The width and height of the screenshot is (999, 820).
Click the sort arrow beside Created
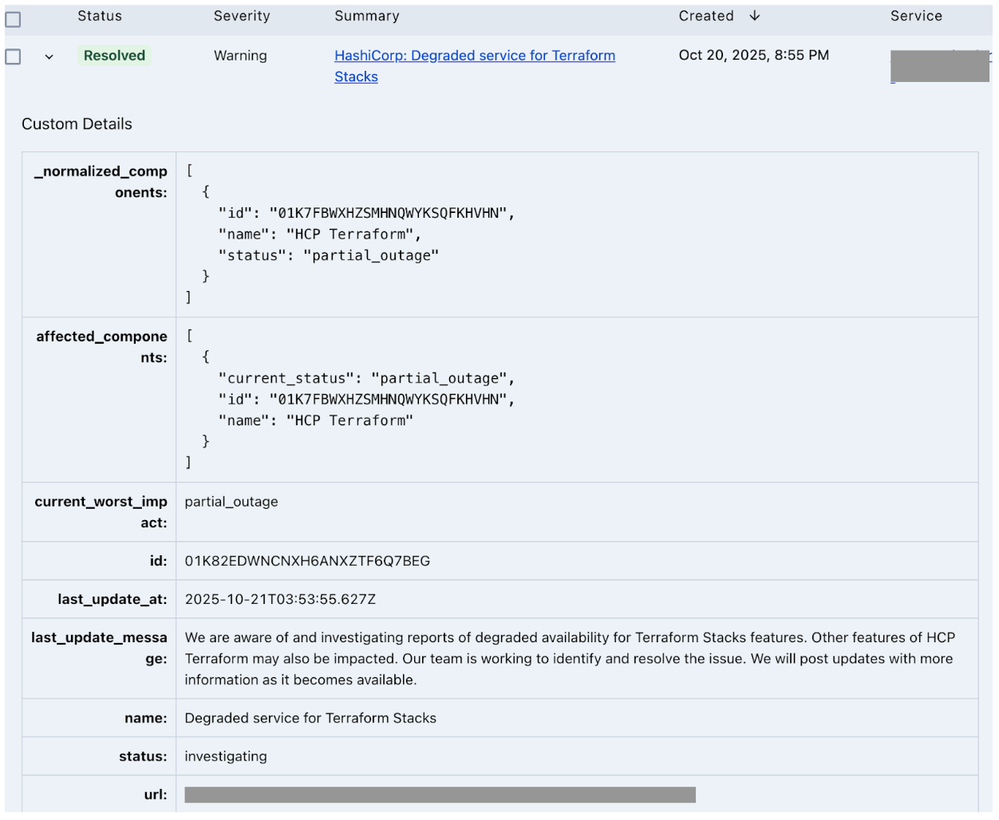pyautogui.click(x=754, y=16)
